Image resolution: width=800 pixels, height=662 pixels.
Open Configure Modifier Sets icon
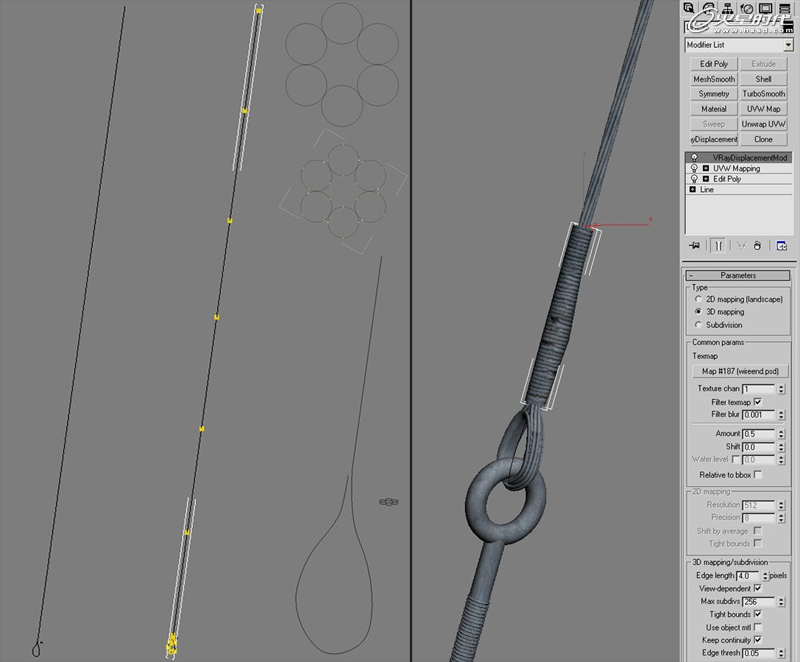coord(781,246)
